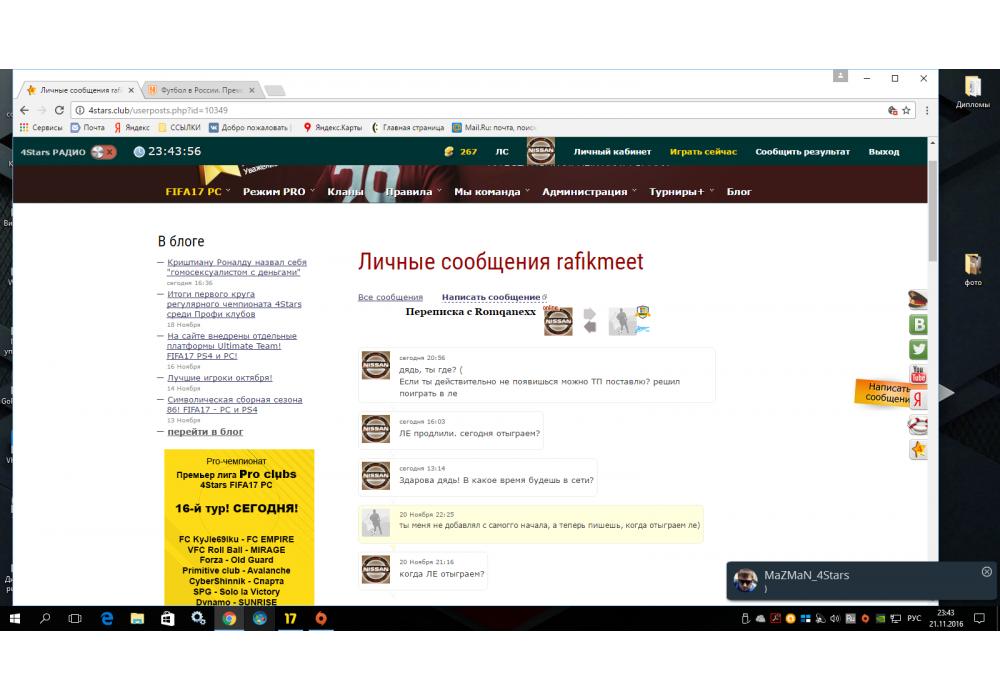
Task: Toggle the 4Stars radio on/off switch
Action: point(103,152)
